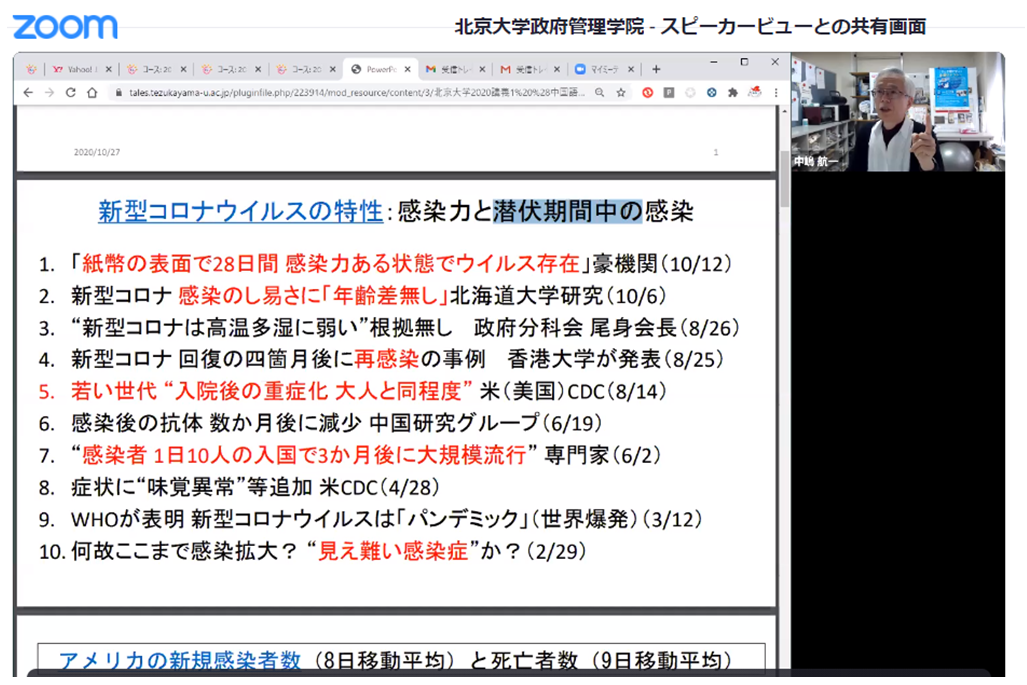Viewport: 1027px width, 685px height.
Task: Click the red text 見え難い感染症 in item 10
Action: click(393, 551)
